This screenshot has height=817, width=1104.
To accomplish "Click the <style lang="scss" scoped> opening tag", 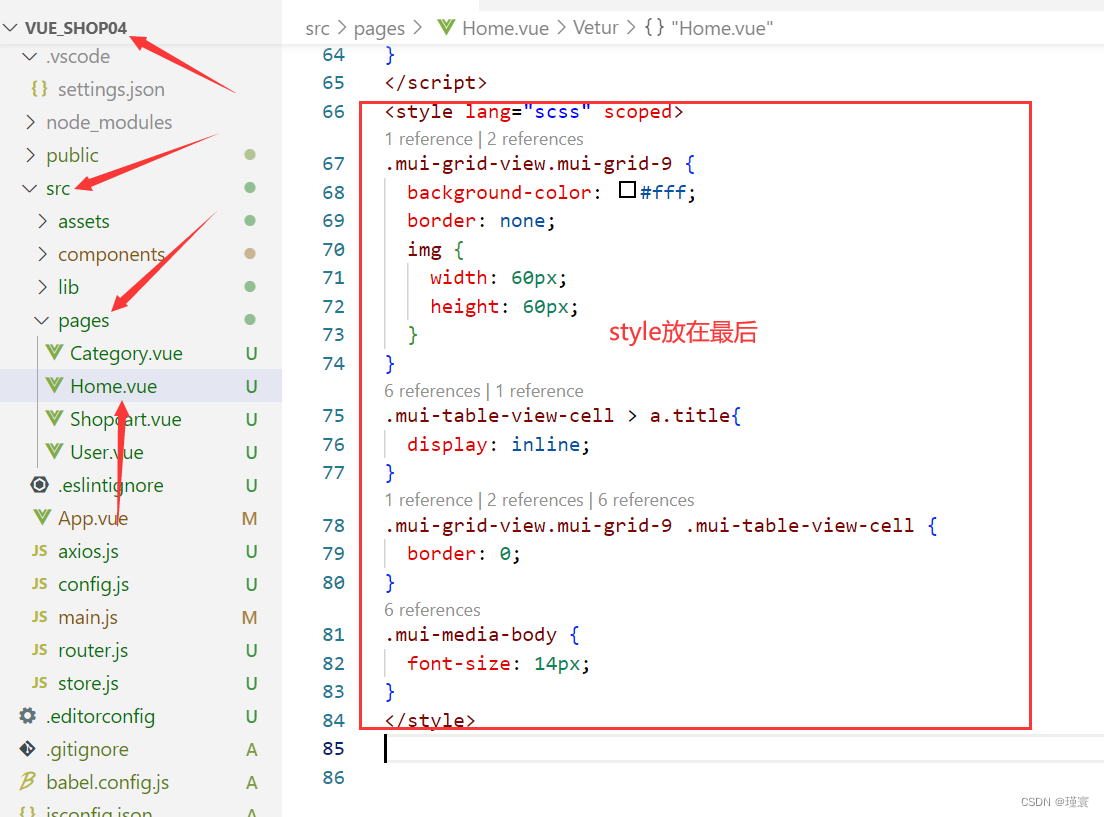I will tap(534, 112).
